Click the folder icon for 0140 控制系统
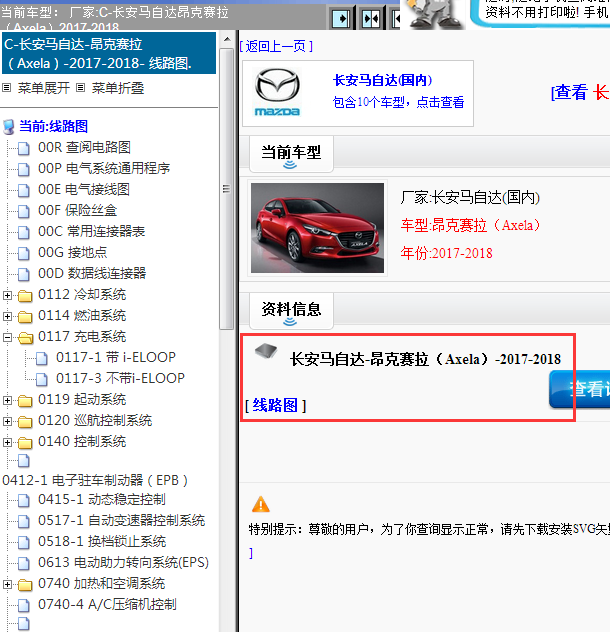This screenshot has width=610, height=632. 25,442
